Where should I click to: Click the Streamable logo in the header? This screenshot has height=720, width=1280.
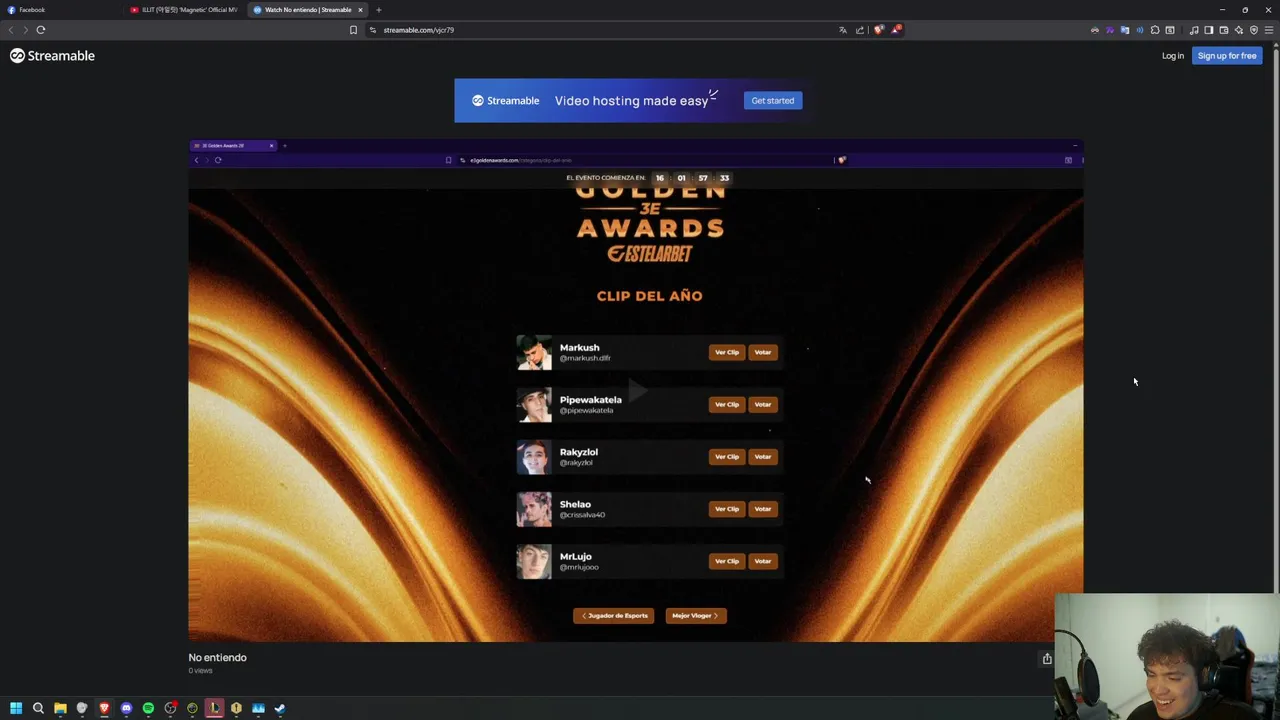click(x=52, y=56)
